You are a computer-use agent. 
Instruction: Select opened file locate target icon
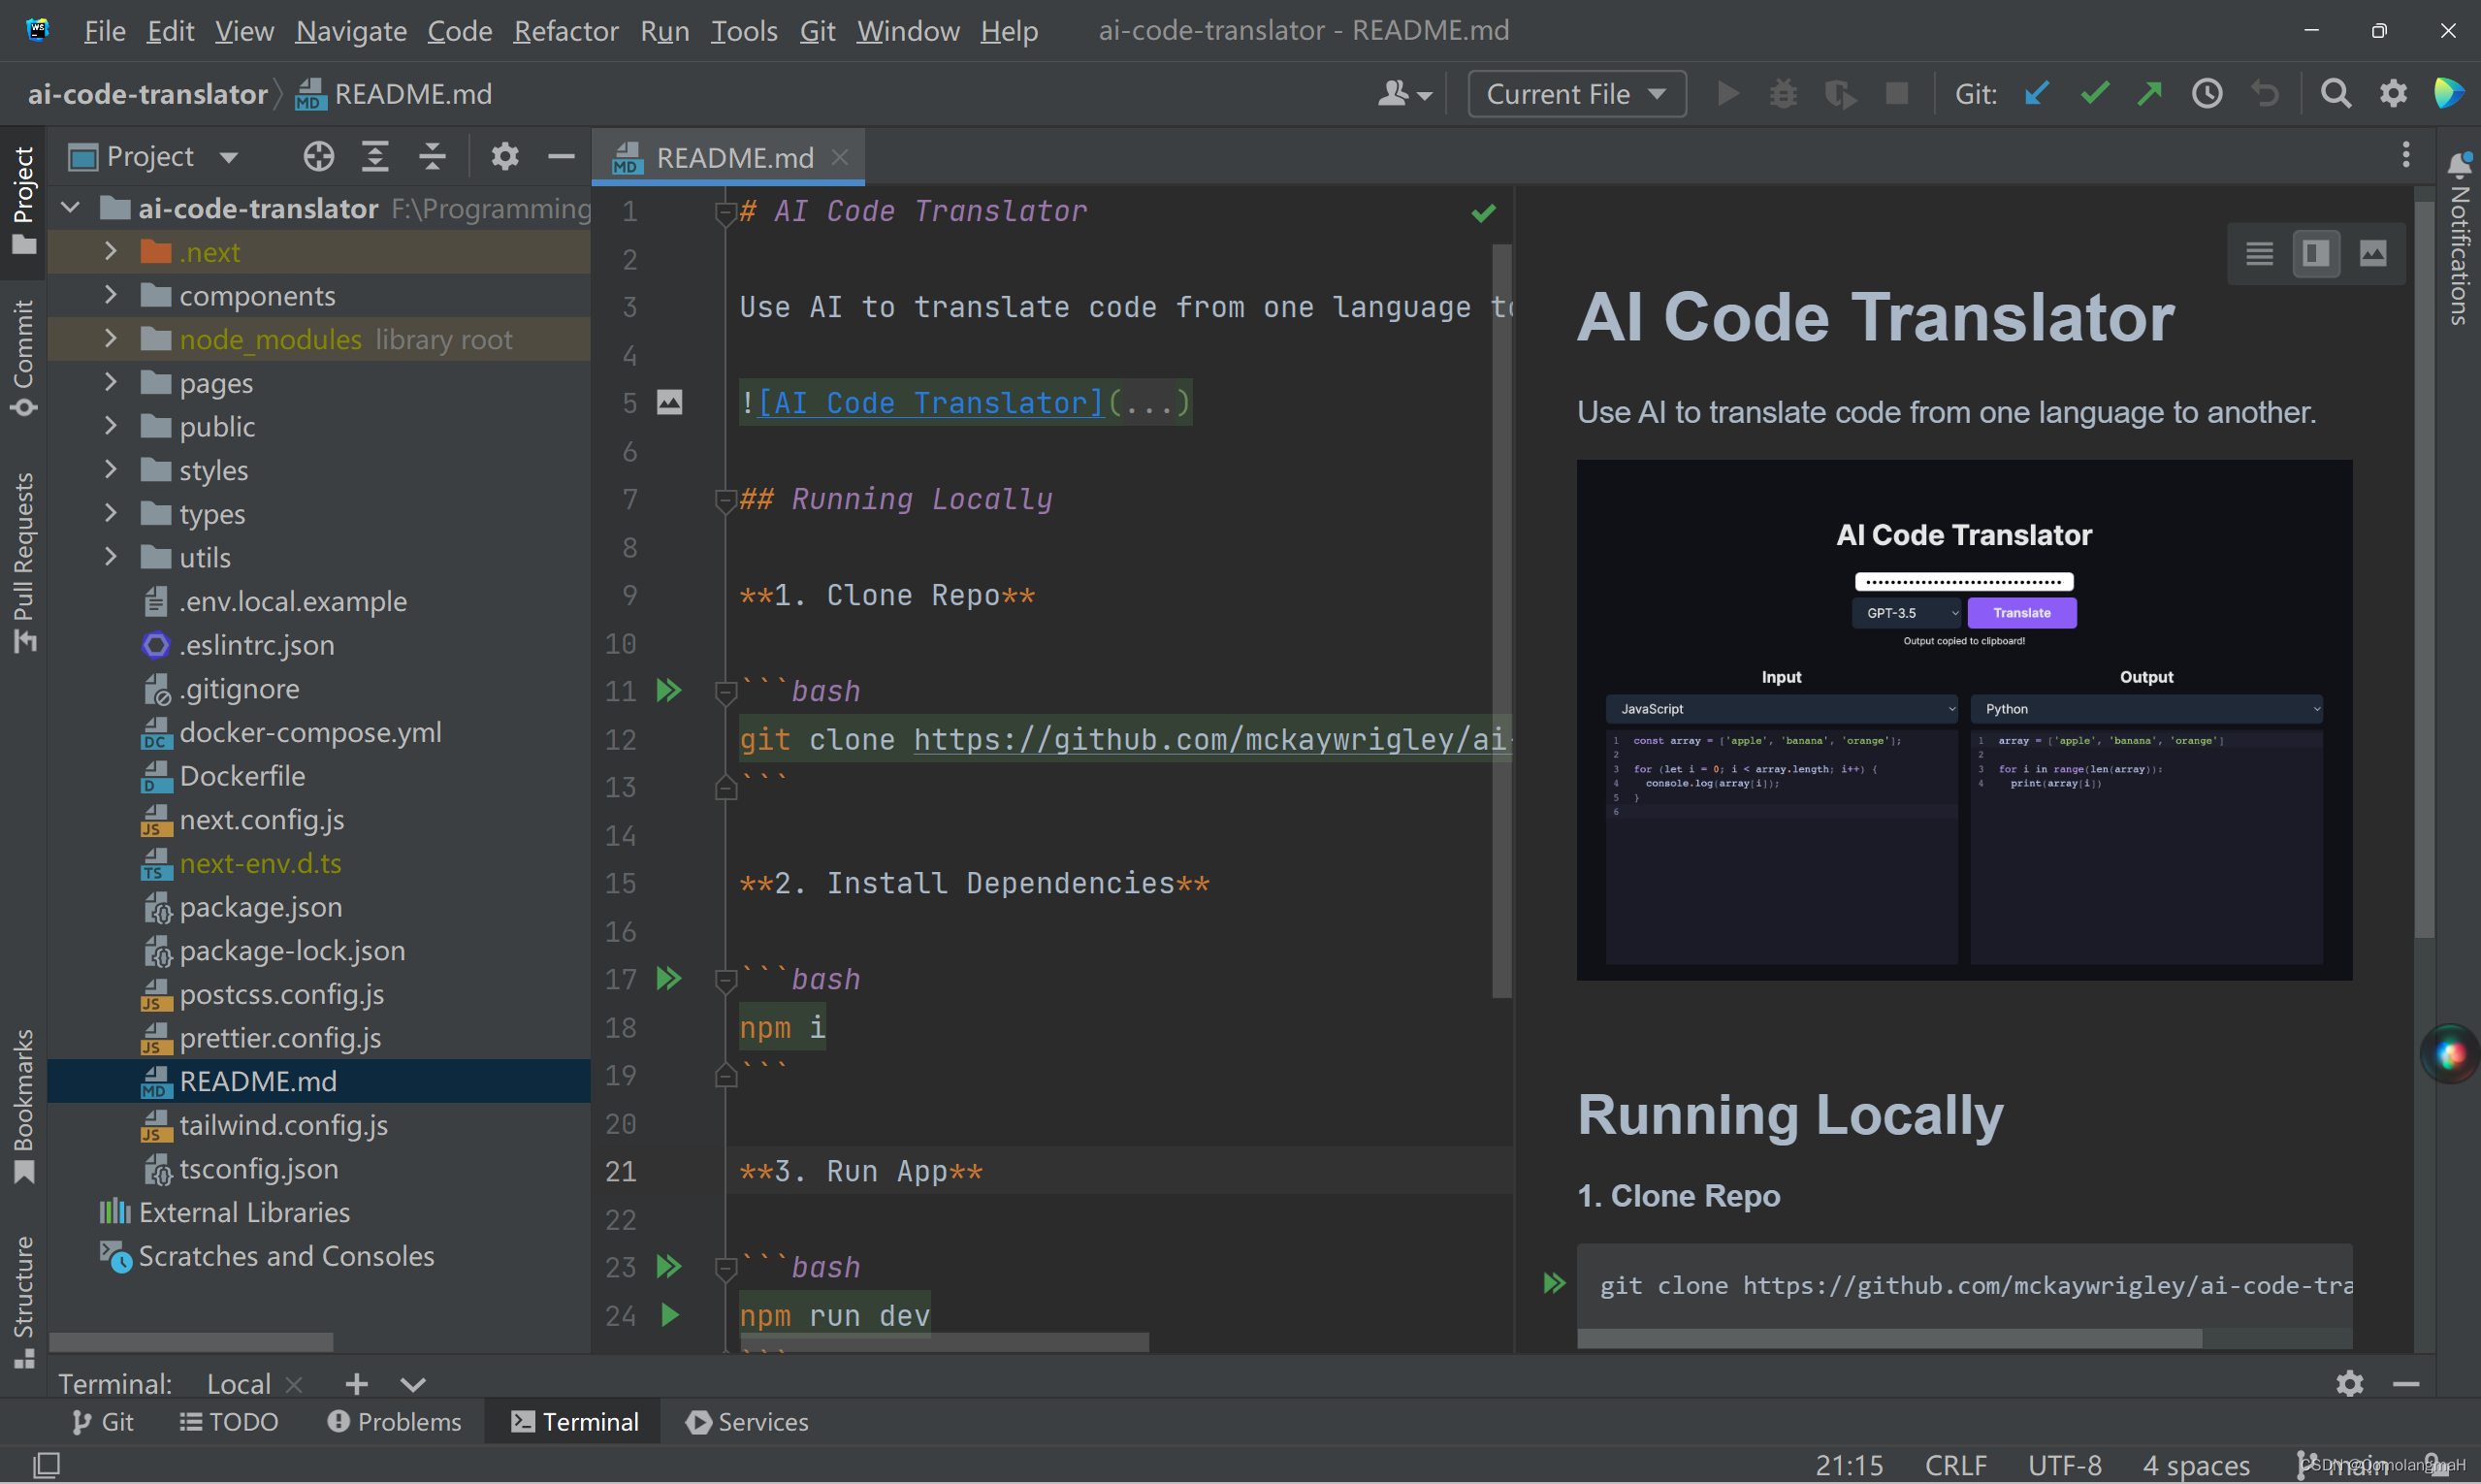pyautogui.click(x=318, y=157)
